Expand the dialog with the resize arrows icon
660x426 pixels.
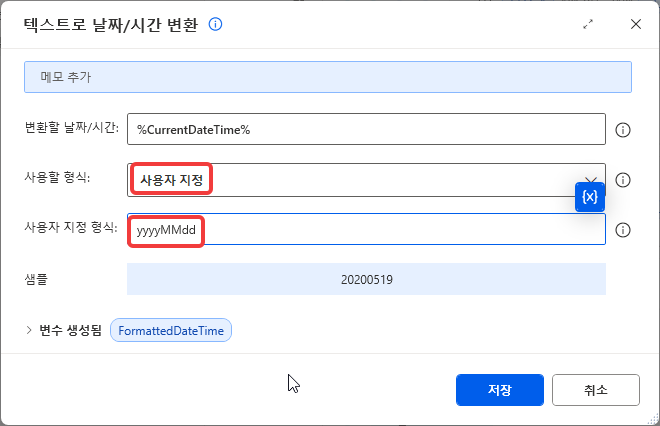click(588, 24)
